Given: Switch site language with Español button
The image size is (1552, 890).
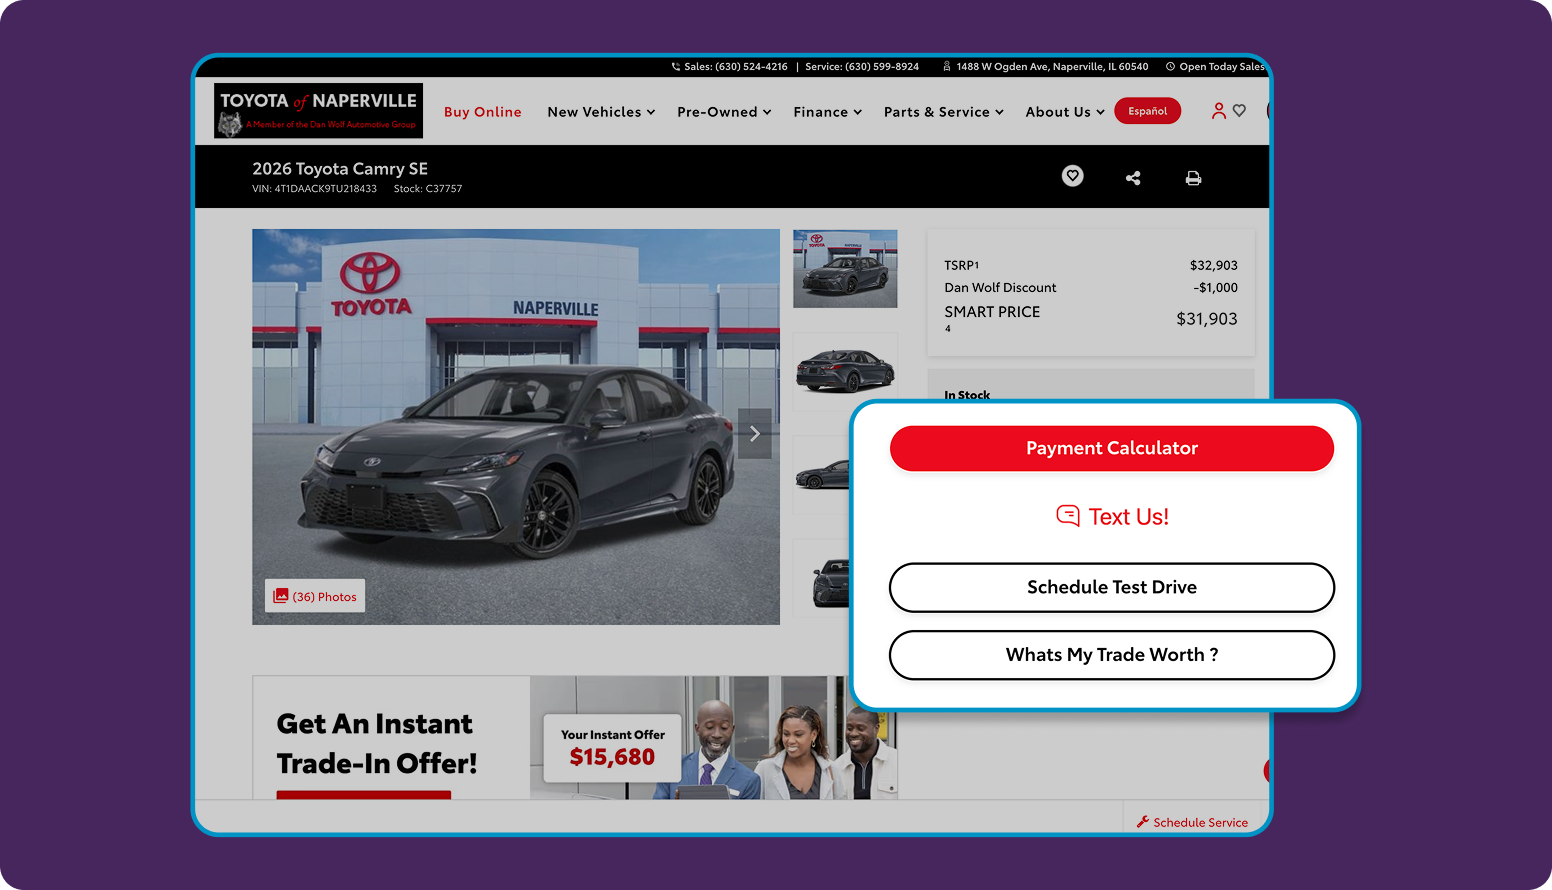Looking at the screenshot, I should (x=1147, y=111).
